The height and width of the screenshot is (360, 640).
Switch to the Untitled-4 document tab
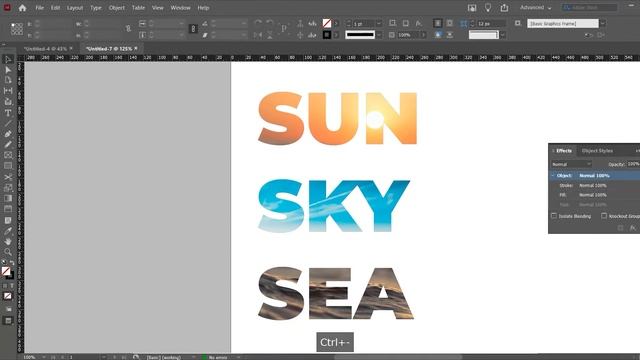pos(45,49)
